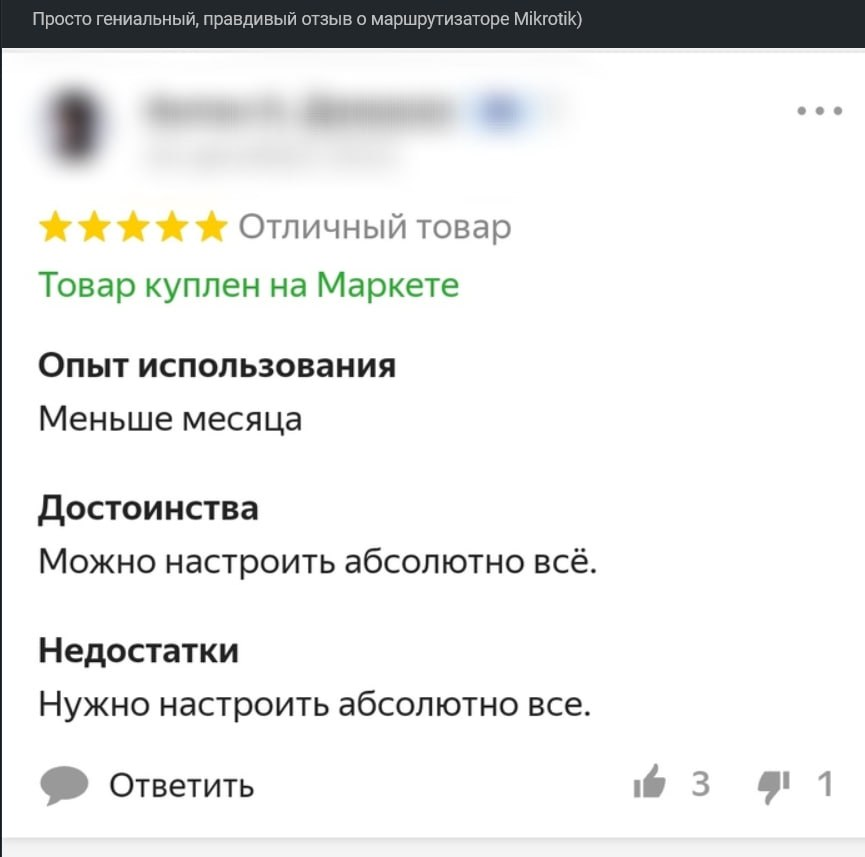Click the fourth yellow rating star
865x857 pixels.
tap(172, 228)
